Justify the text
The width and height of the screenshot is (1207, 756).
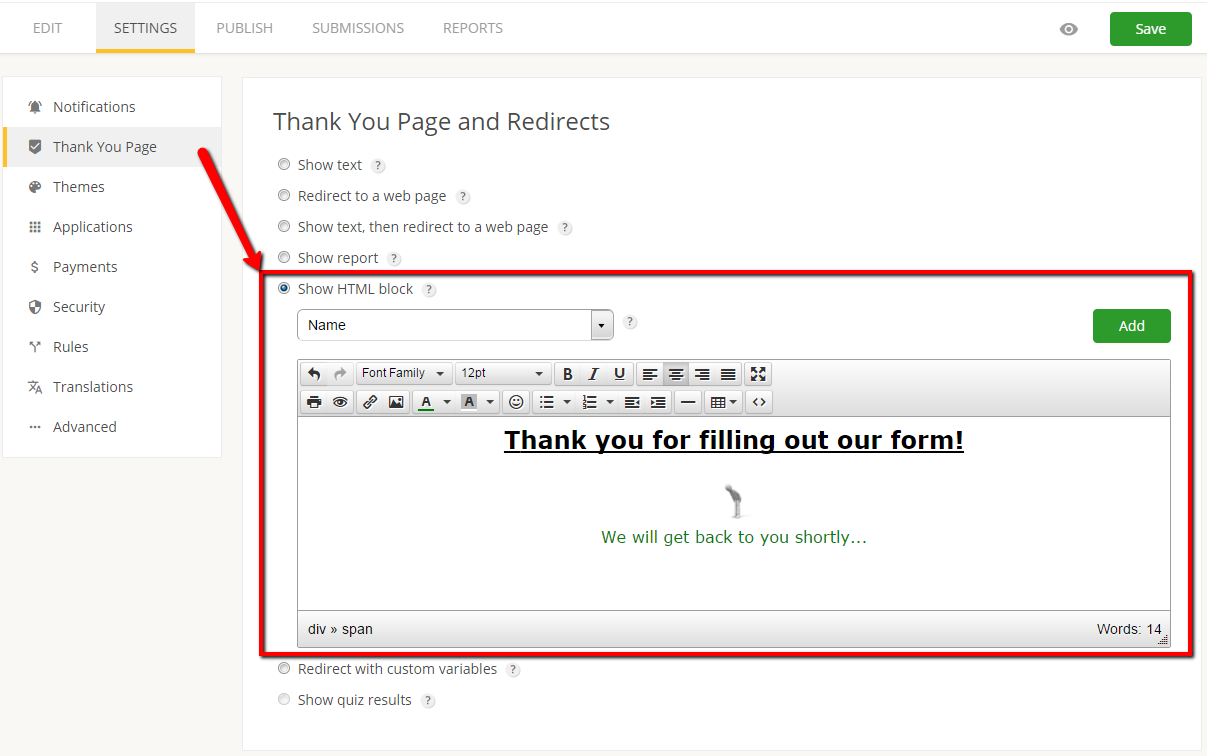coord(728,374)
